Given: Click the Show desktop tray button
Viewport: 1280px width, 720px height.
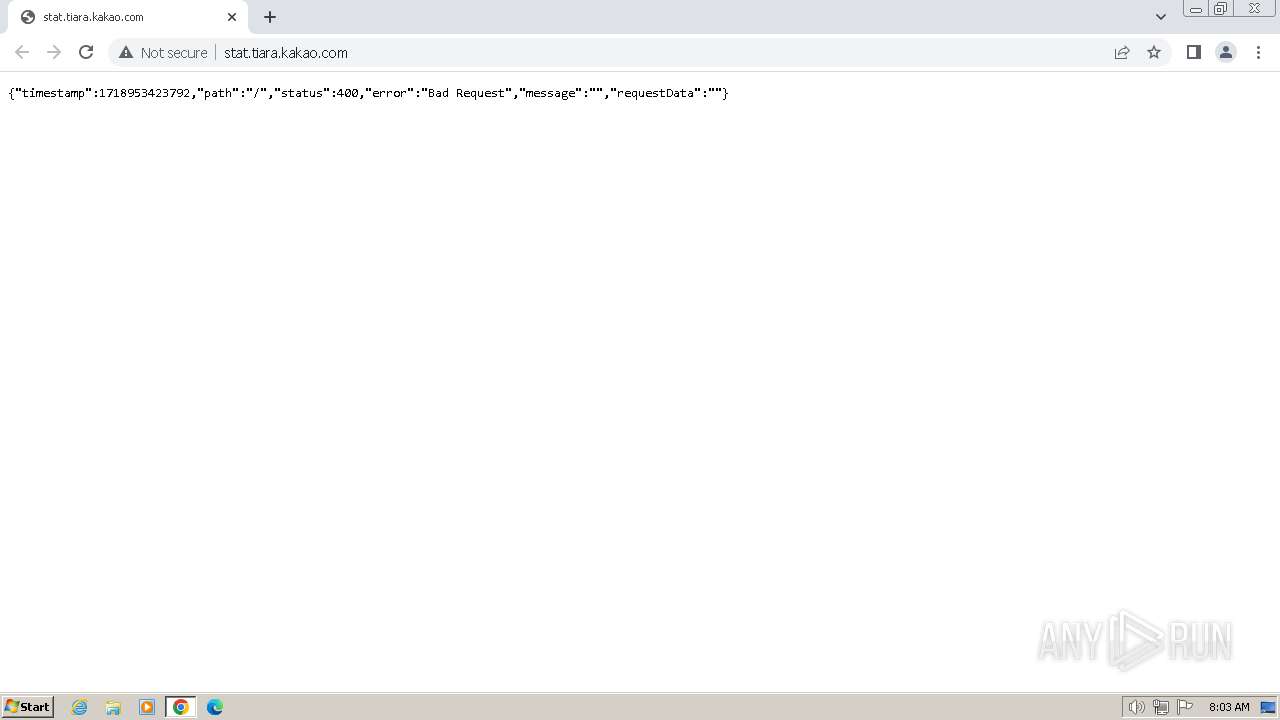Looking at the screenshot, I should tap(1268, 707).
